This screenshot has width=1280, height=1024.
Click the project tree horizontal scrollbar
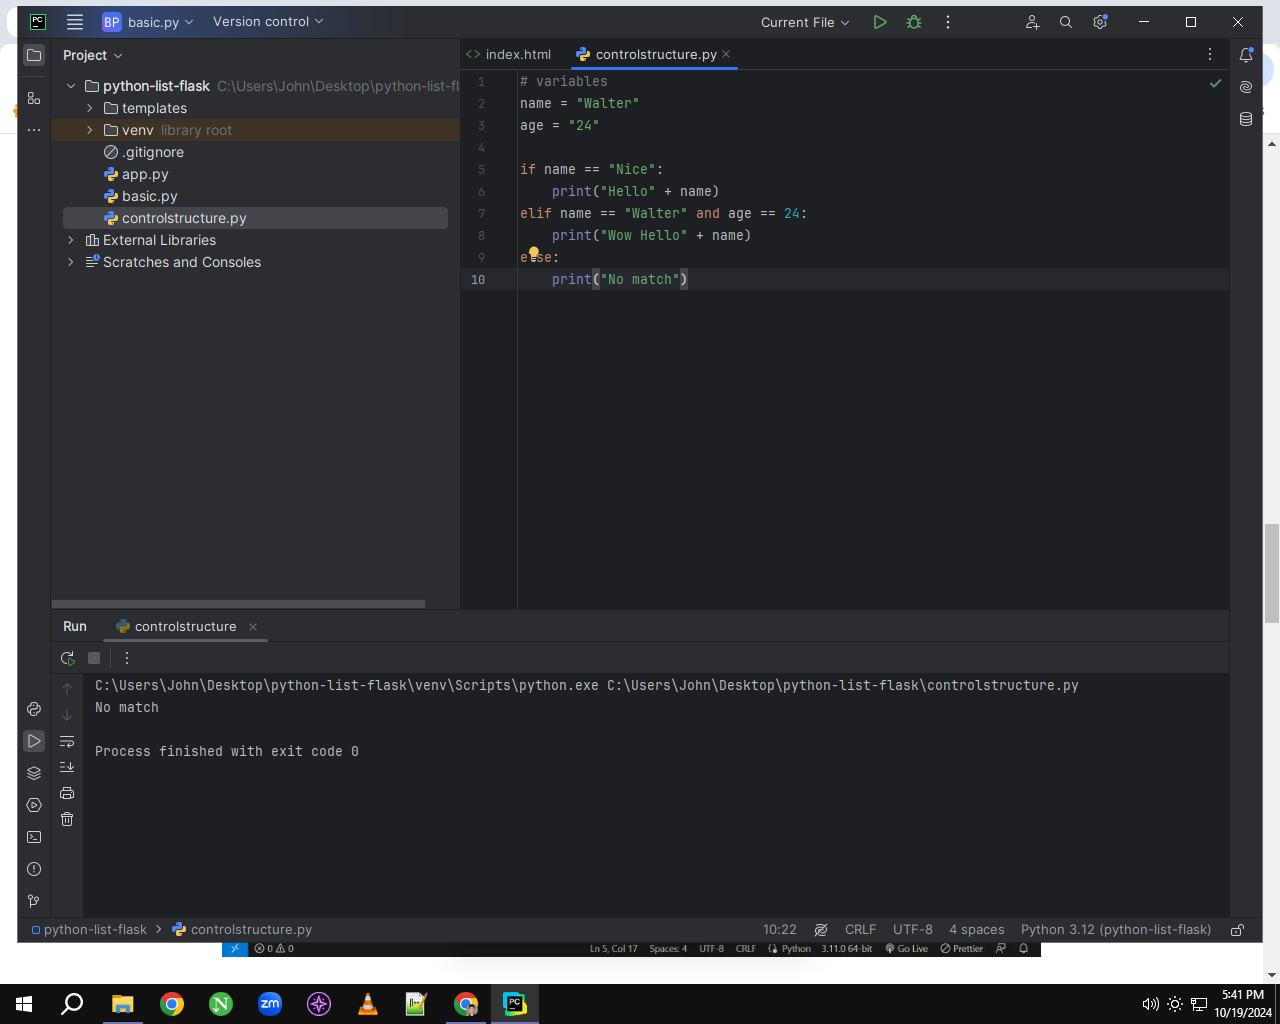click(238, 604)
